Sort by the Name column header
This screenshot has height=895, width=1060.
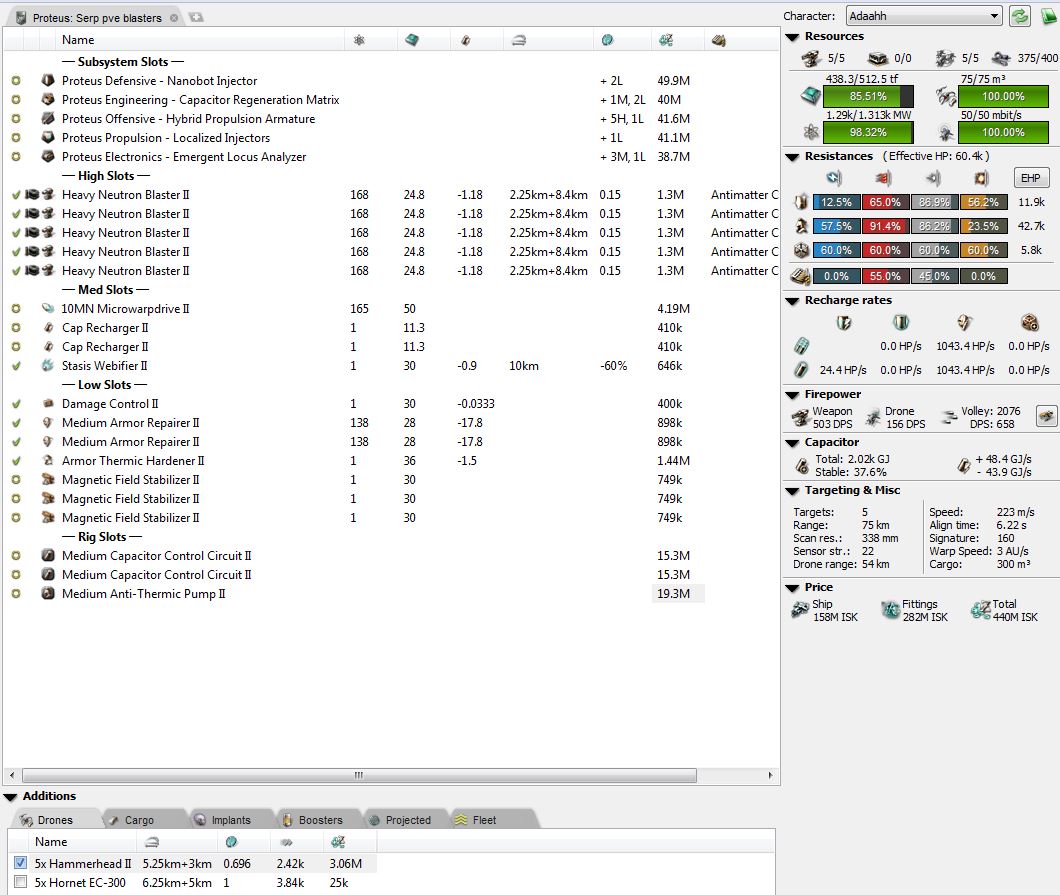(x=199, y=40)
